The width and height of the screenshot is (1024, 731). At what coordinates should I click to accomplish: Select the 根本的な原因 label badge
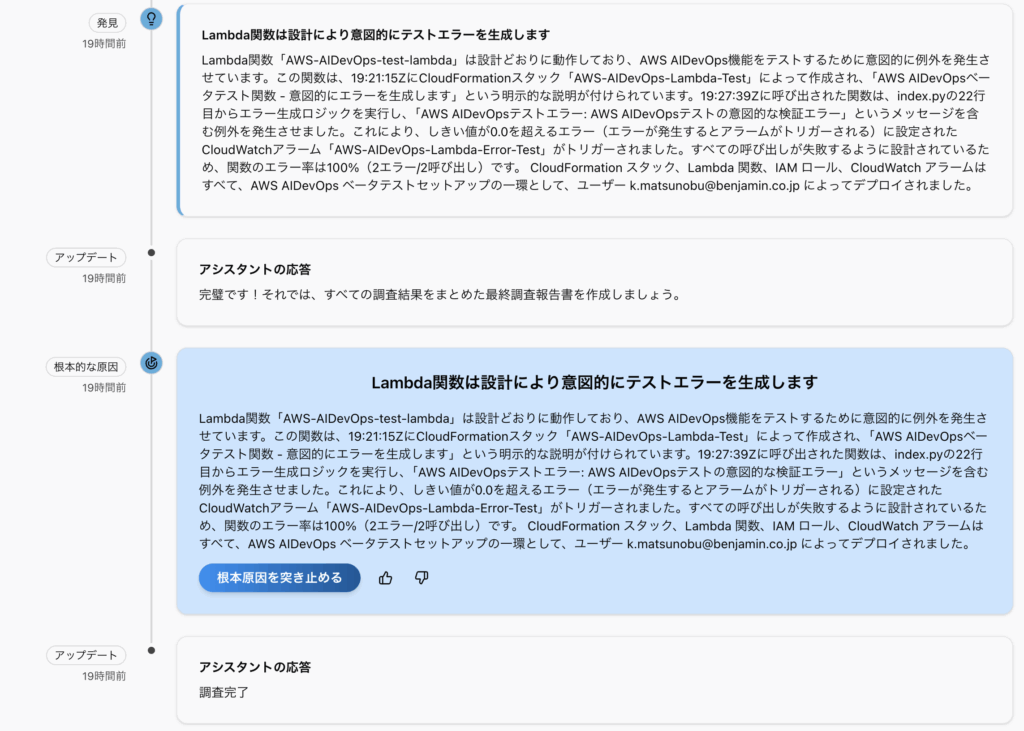(x=86, y=366)
